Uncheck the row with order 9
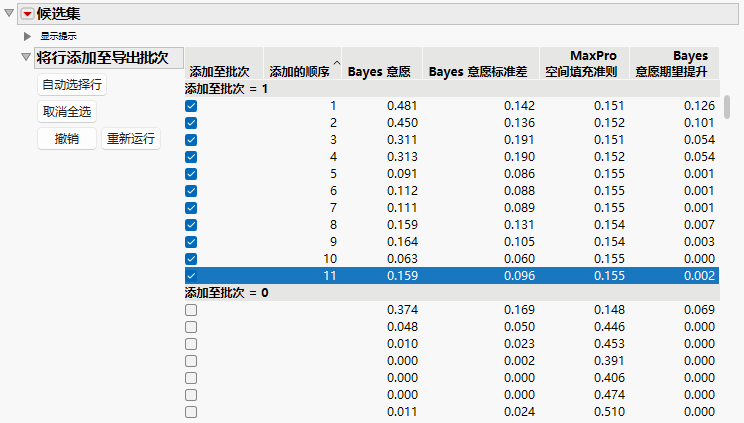The image size is (744, 423). pos(191,242)
